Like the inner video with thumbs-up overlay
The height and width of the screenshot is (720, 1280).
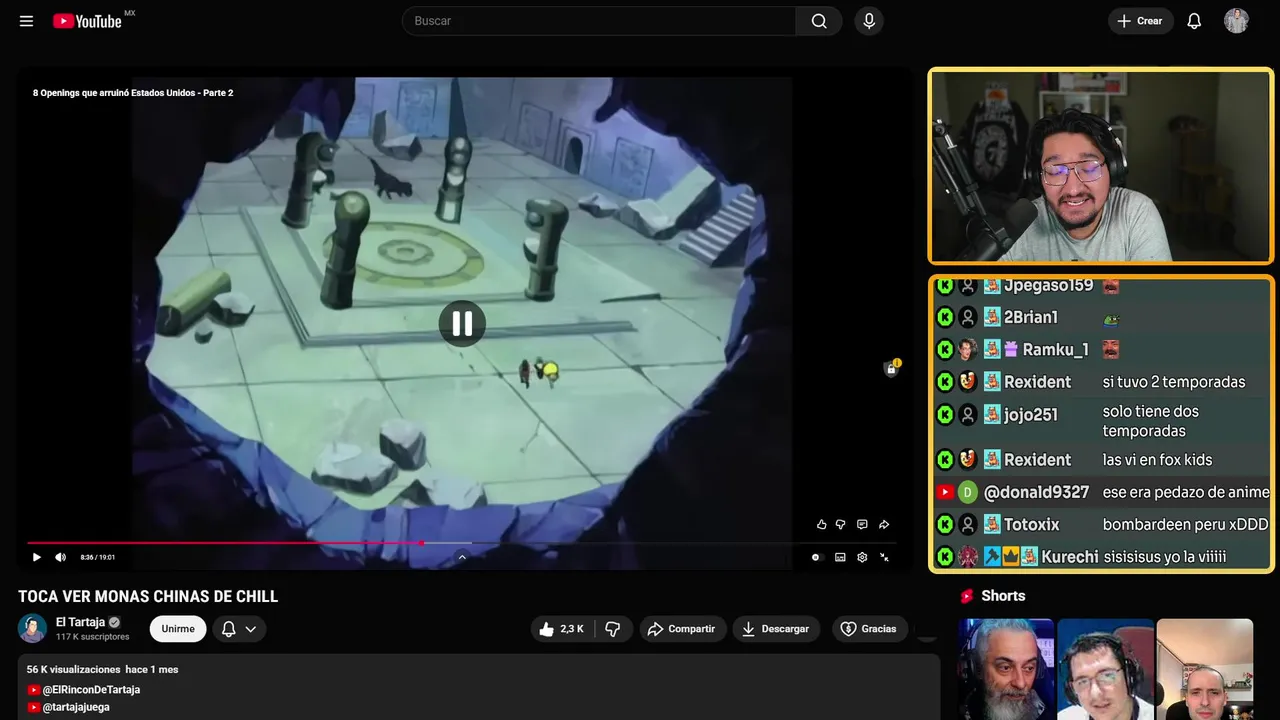tap(821, 524)
